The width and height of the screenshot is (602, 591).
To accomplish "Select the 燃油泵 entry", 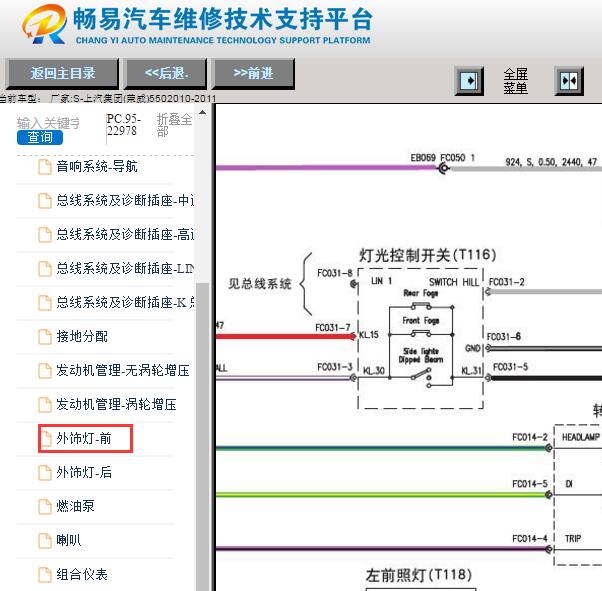I will click(75, 506).
